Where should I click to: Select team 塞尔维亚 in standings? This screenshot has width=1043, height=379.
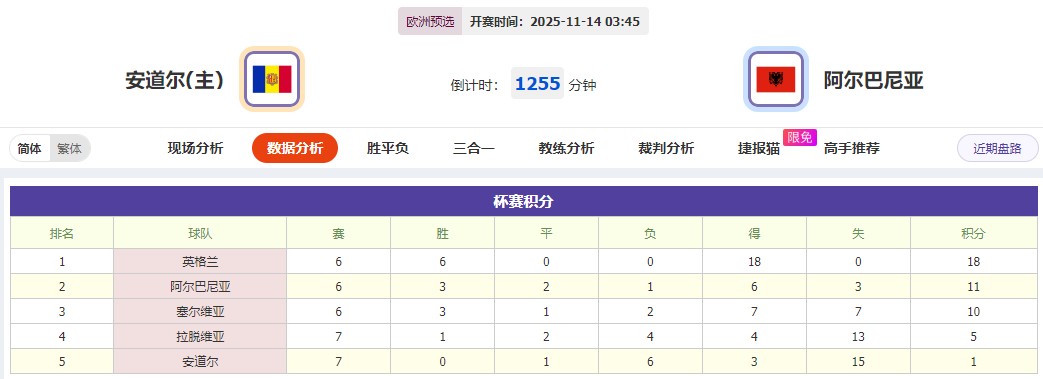200,312
